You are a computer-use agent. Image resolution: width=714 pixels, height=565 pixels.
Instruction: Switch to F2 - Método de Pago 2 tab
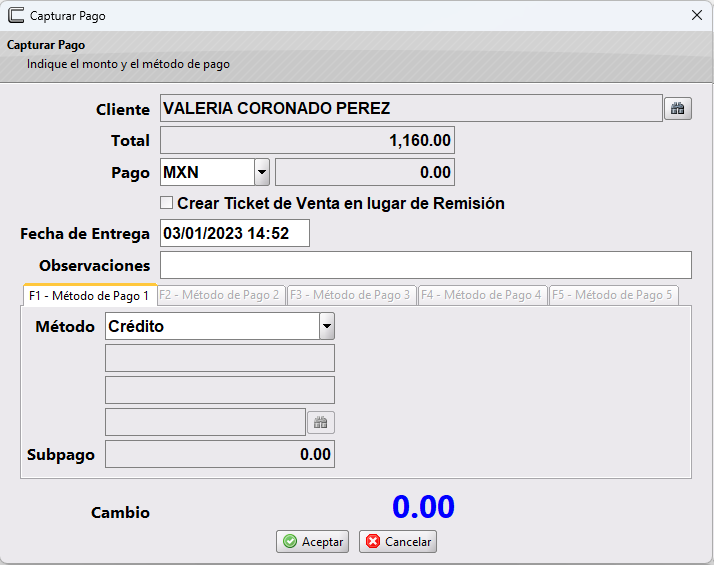220,295
